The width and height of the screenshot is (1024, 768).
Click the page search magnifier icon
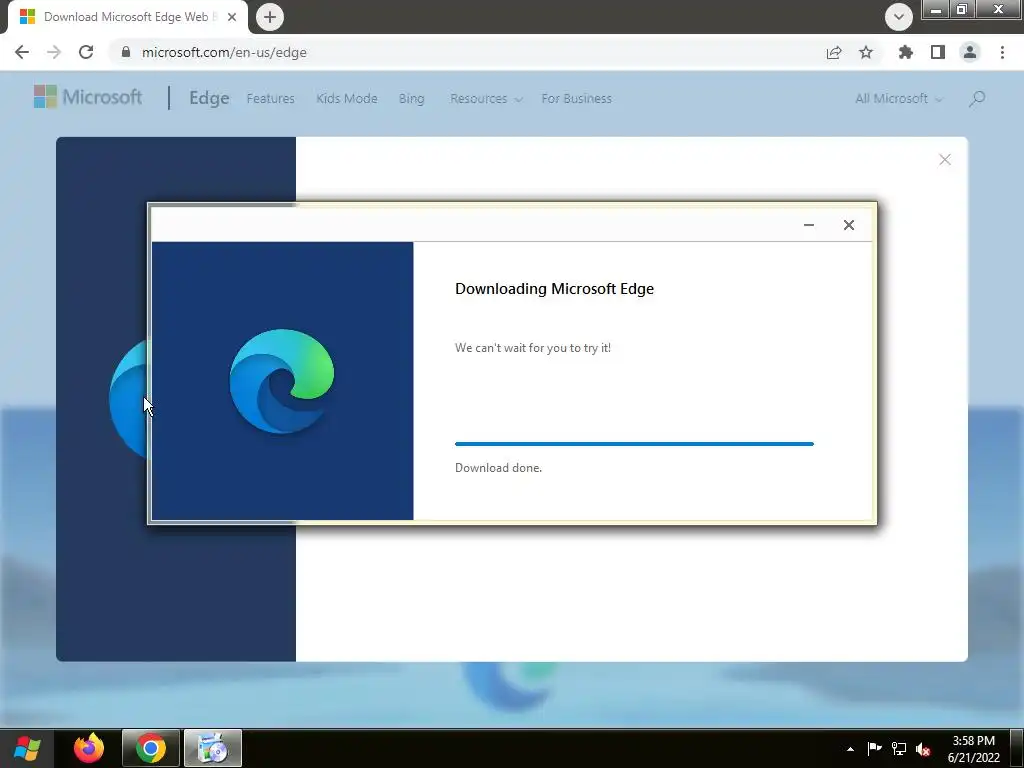tap(977, 99)
